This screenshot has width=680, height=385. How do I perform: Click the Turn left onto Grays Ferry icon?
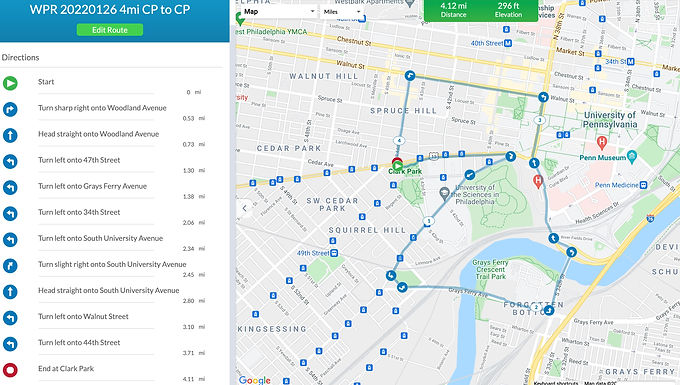coord(10,187)
